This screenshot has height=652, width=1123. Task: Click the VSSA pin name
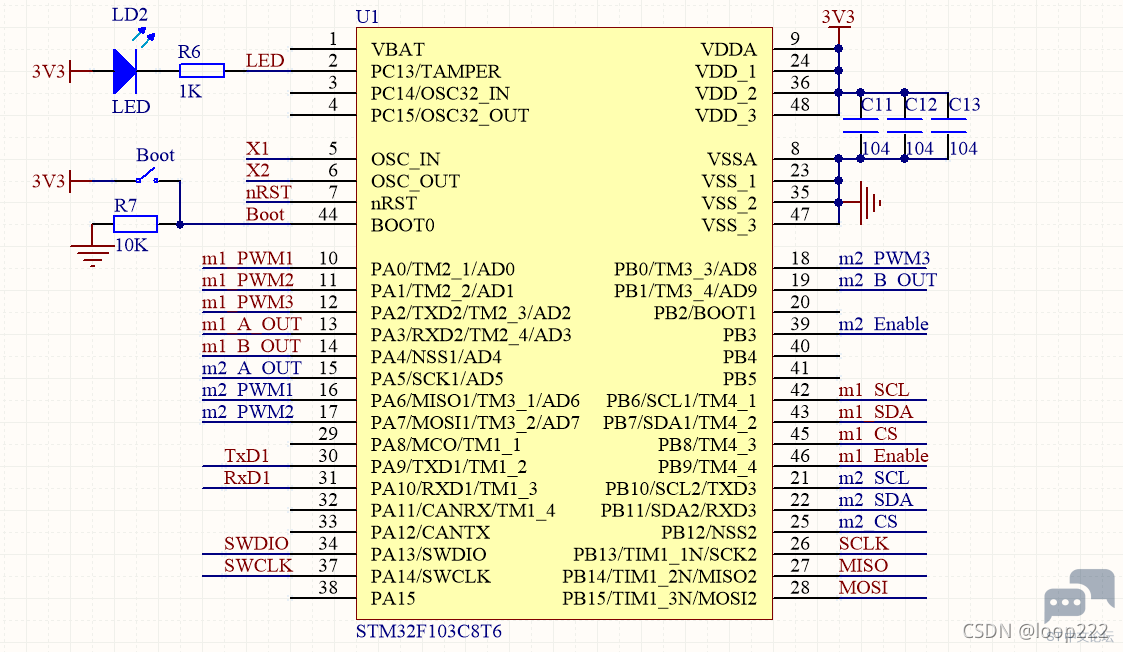[x=732, y=159]
